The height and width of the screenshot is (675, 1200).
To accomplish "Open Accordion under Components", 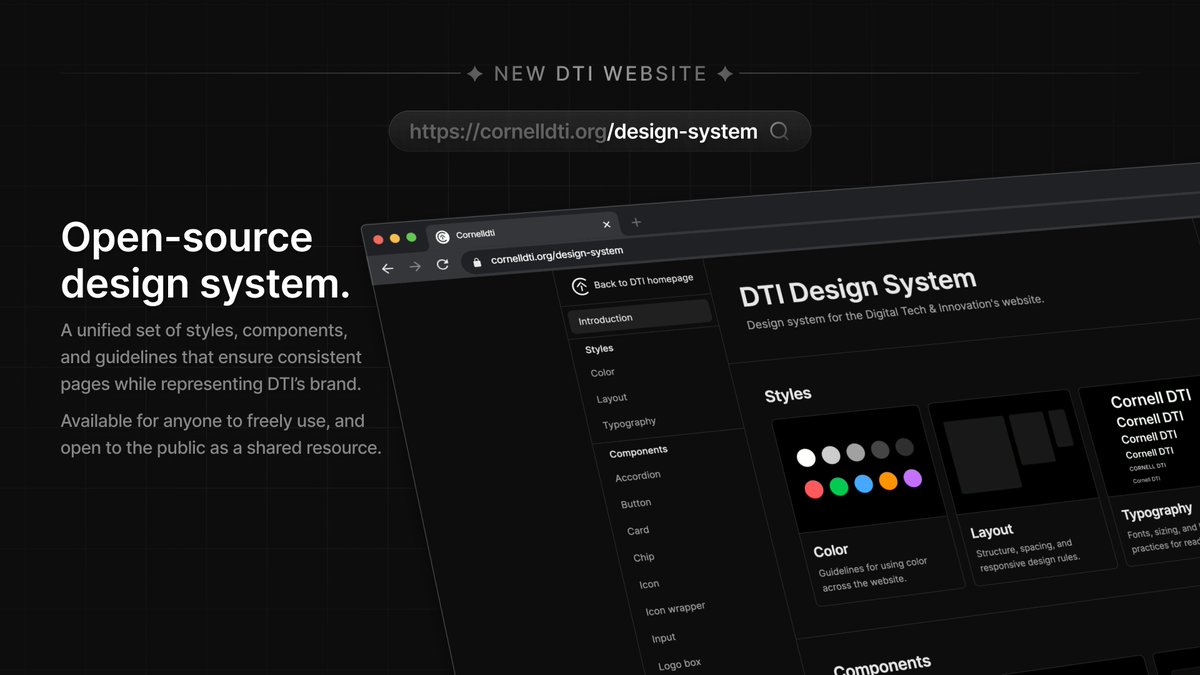I will pos(638,476).
